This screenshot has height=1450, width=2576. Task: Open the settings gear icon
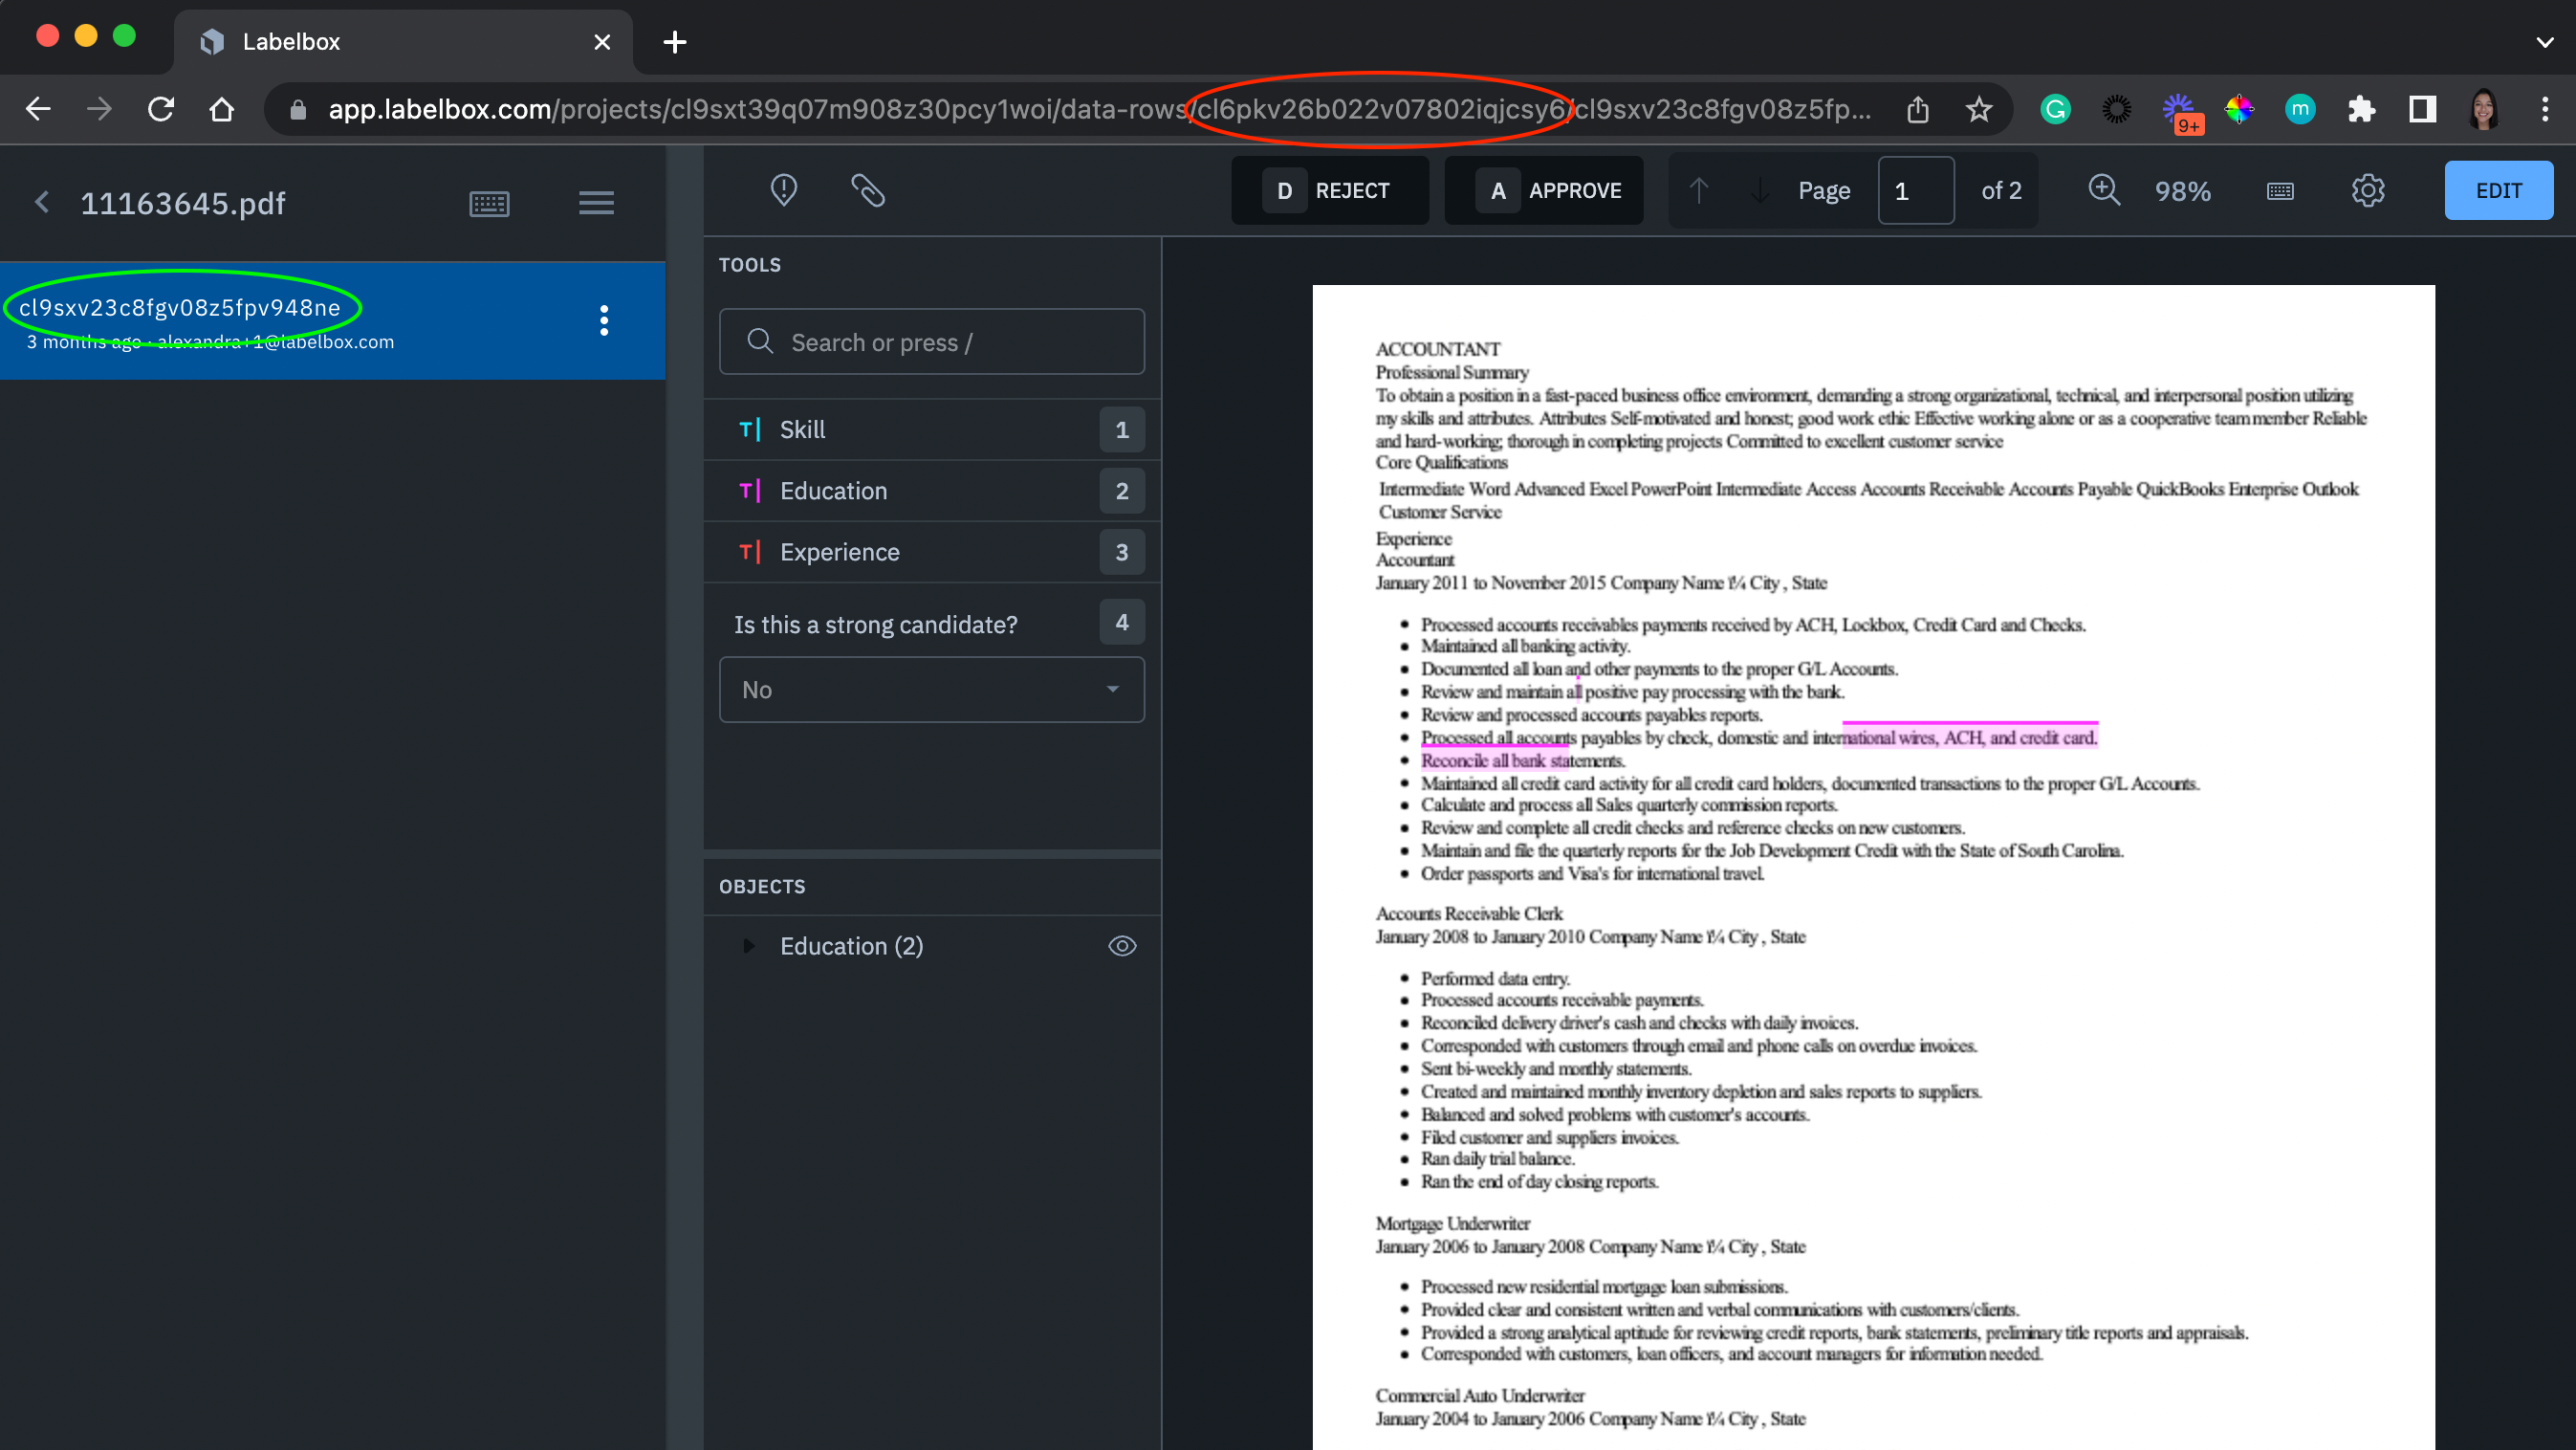(x=2367, y=190)
